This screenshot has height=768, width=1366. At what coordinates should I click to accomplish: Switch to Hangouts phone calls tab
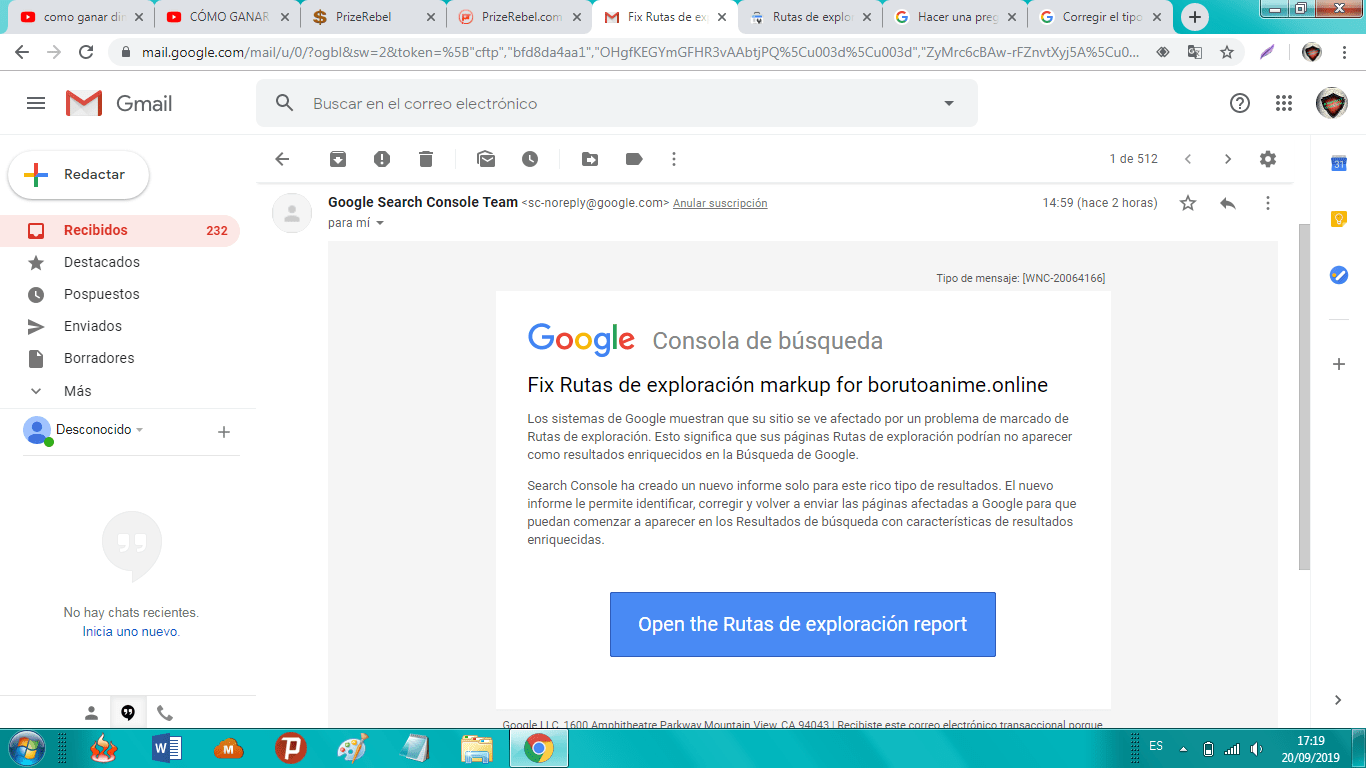pos(165,713)
